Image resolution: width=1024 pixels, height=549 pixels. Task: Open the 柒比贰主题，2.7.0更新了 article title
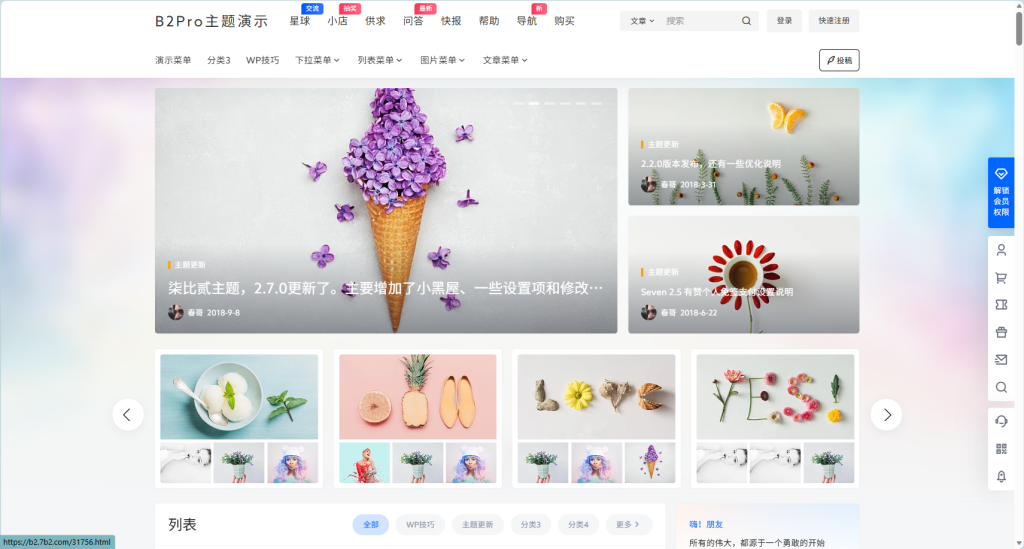(385, 288)
